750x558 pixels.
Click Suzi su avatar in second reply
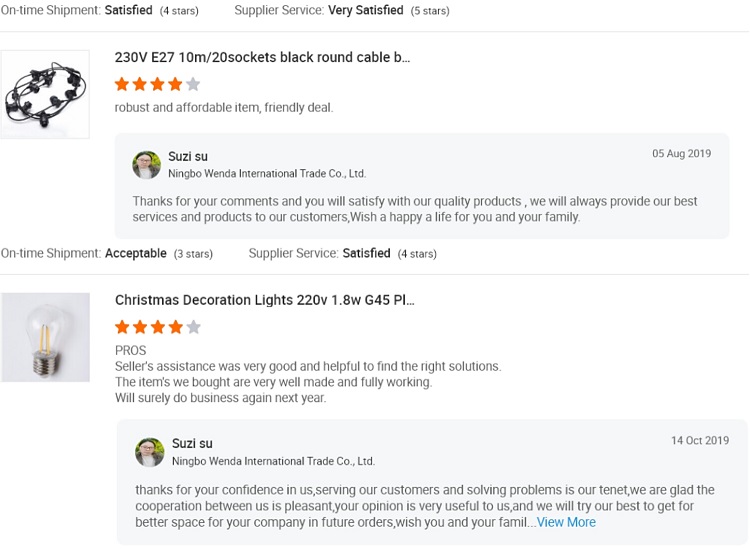coord(150,452)
